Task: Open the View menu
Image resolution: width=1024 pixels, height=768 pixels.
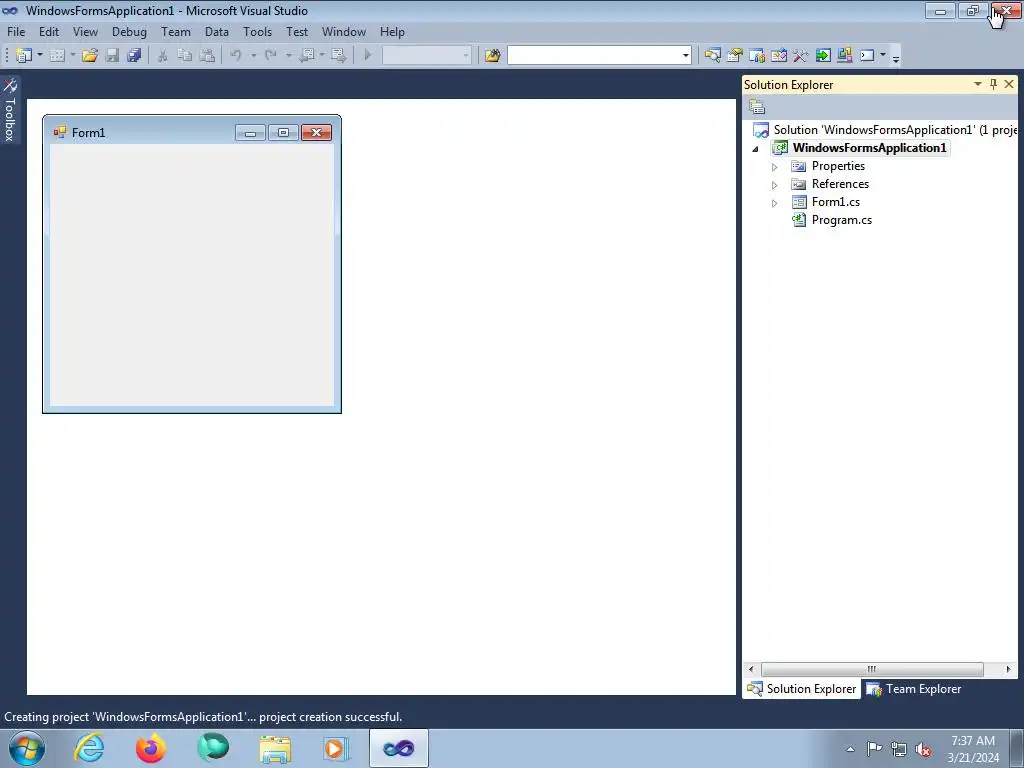Action: 85,31
